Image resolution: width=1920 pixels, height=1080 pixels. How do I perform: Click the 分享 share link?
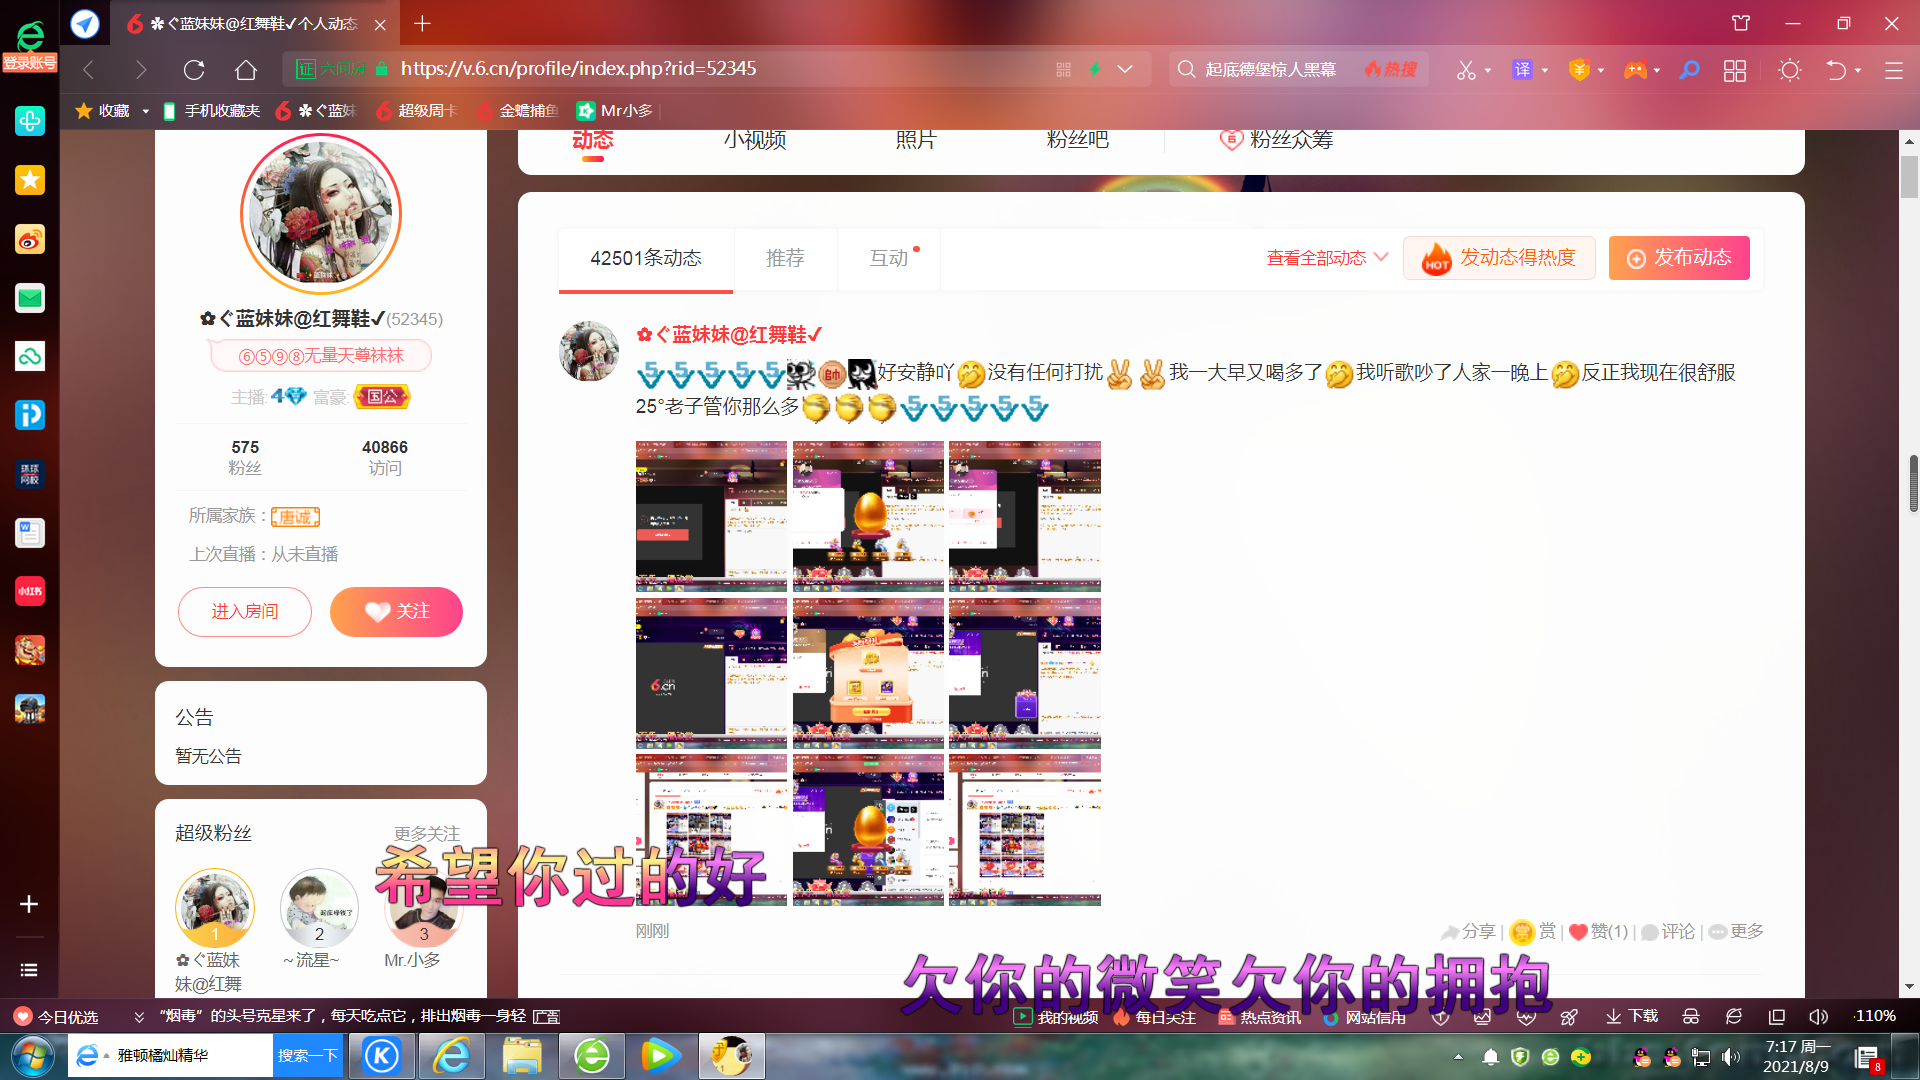tap(1468, 932)
